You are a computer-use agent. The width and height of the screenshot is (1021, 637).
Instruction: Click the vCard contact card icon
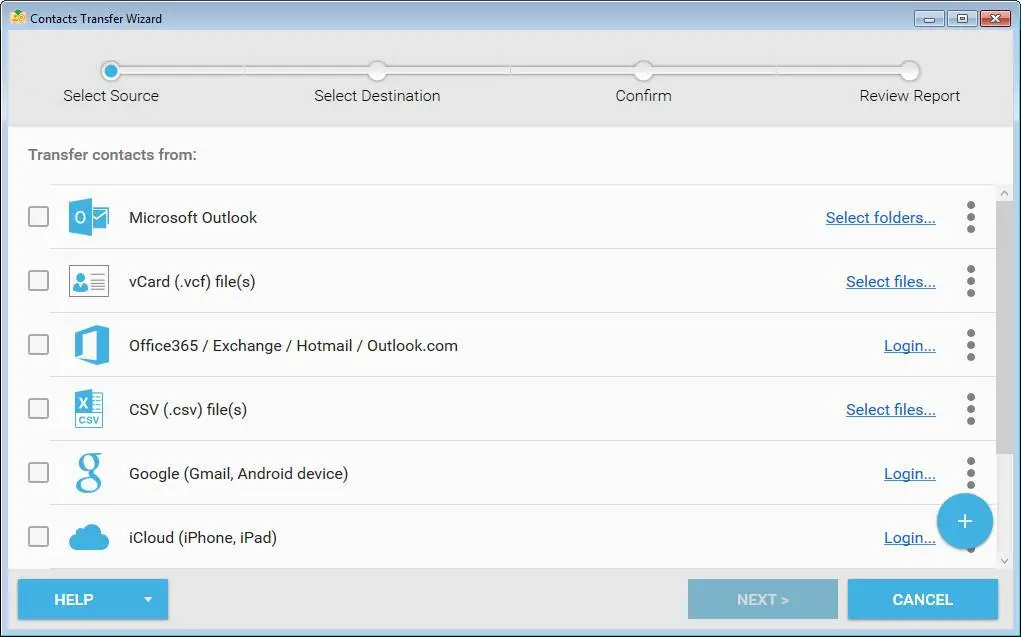pos(89,281)
